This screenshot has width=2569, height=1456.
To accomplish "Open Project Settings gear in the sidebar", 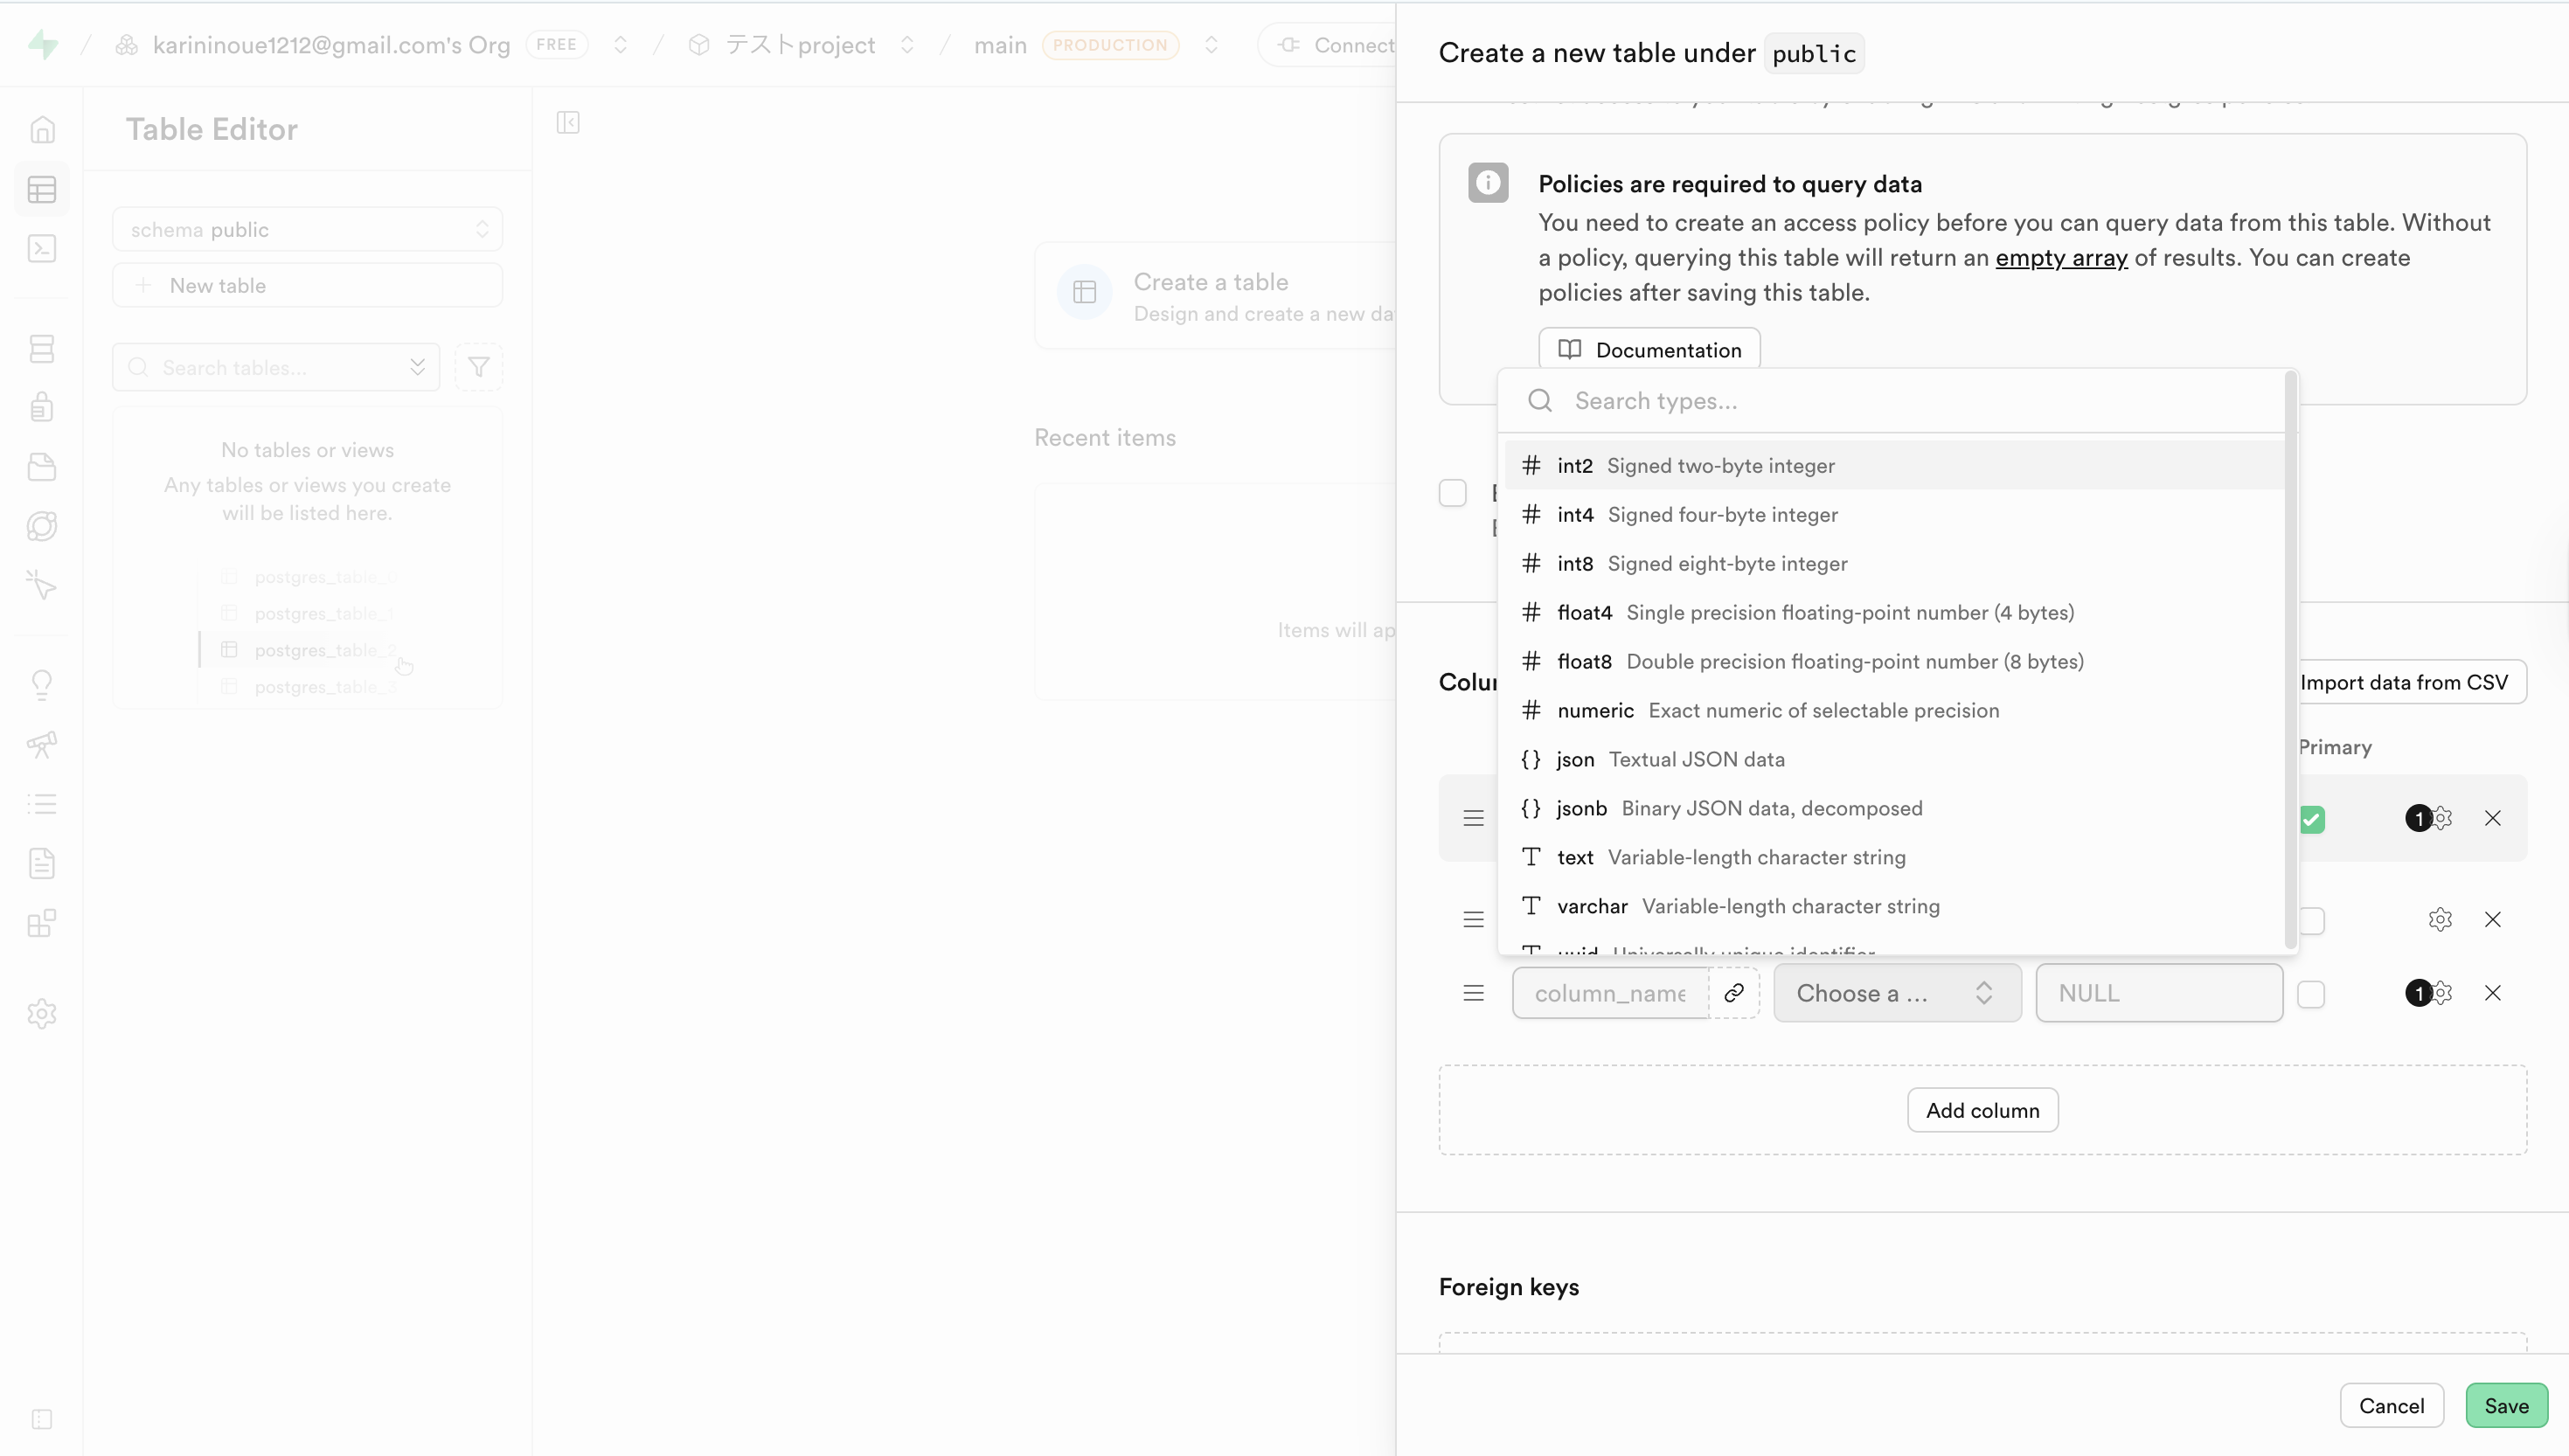I will click(x=42, y=1014).
